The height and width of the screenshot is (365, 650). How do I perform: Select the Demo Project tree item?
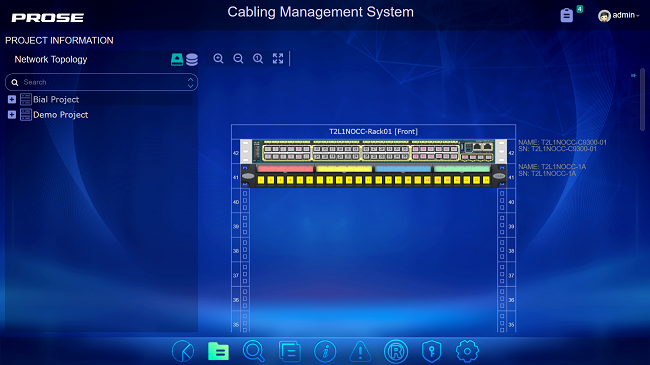pyautogui.click(x=61, y=115)
